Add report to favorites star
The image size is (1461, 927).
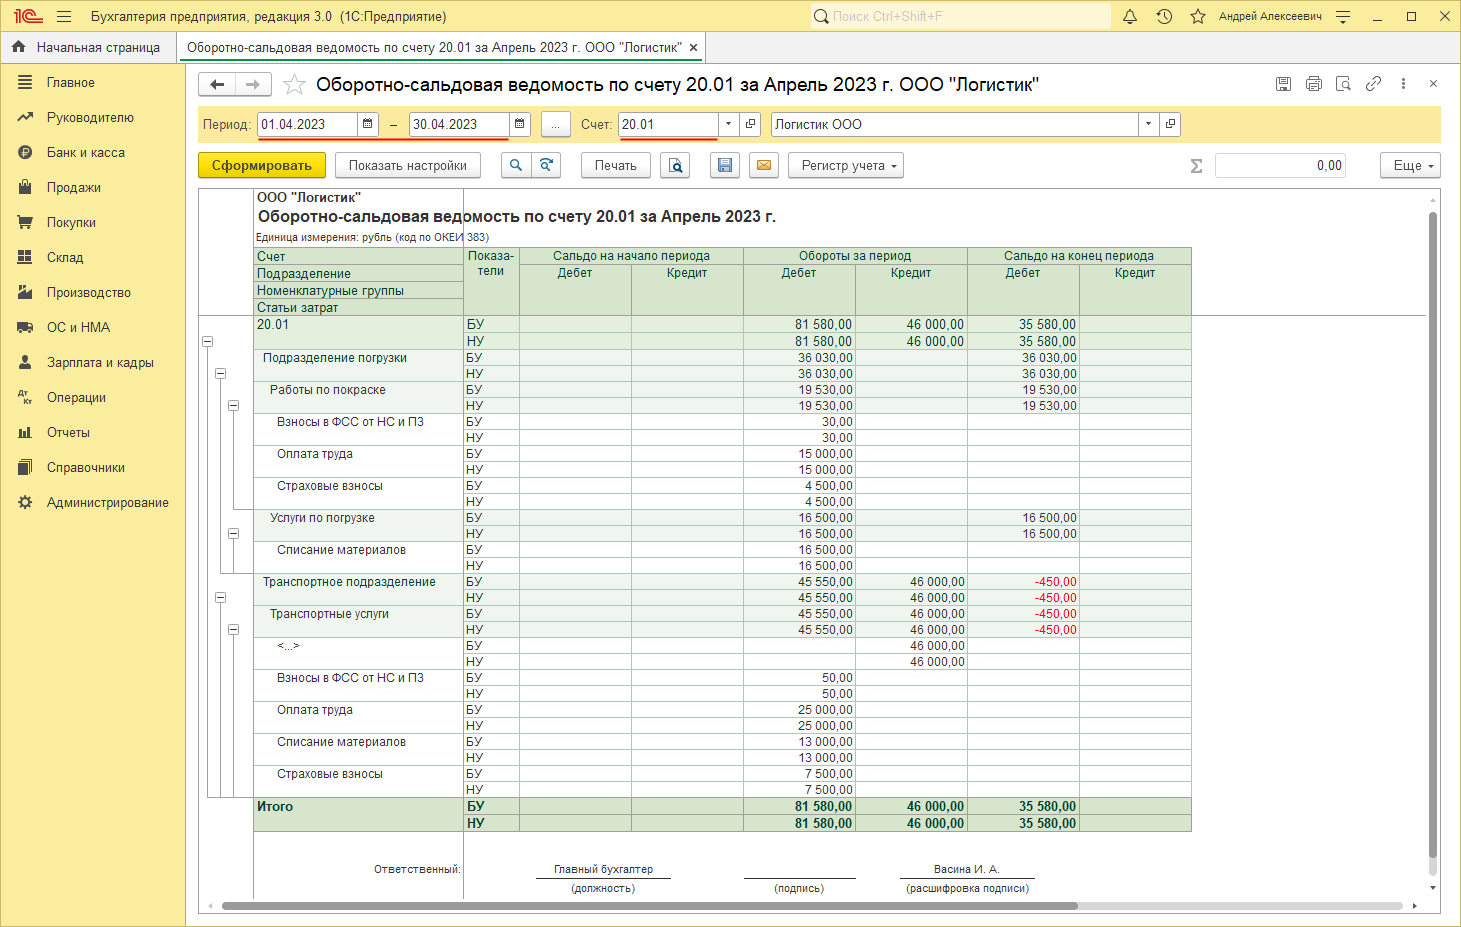pyautogui.click(x=294, y=85)
